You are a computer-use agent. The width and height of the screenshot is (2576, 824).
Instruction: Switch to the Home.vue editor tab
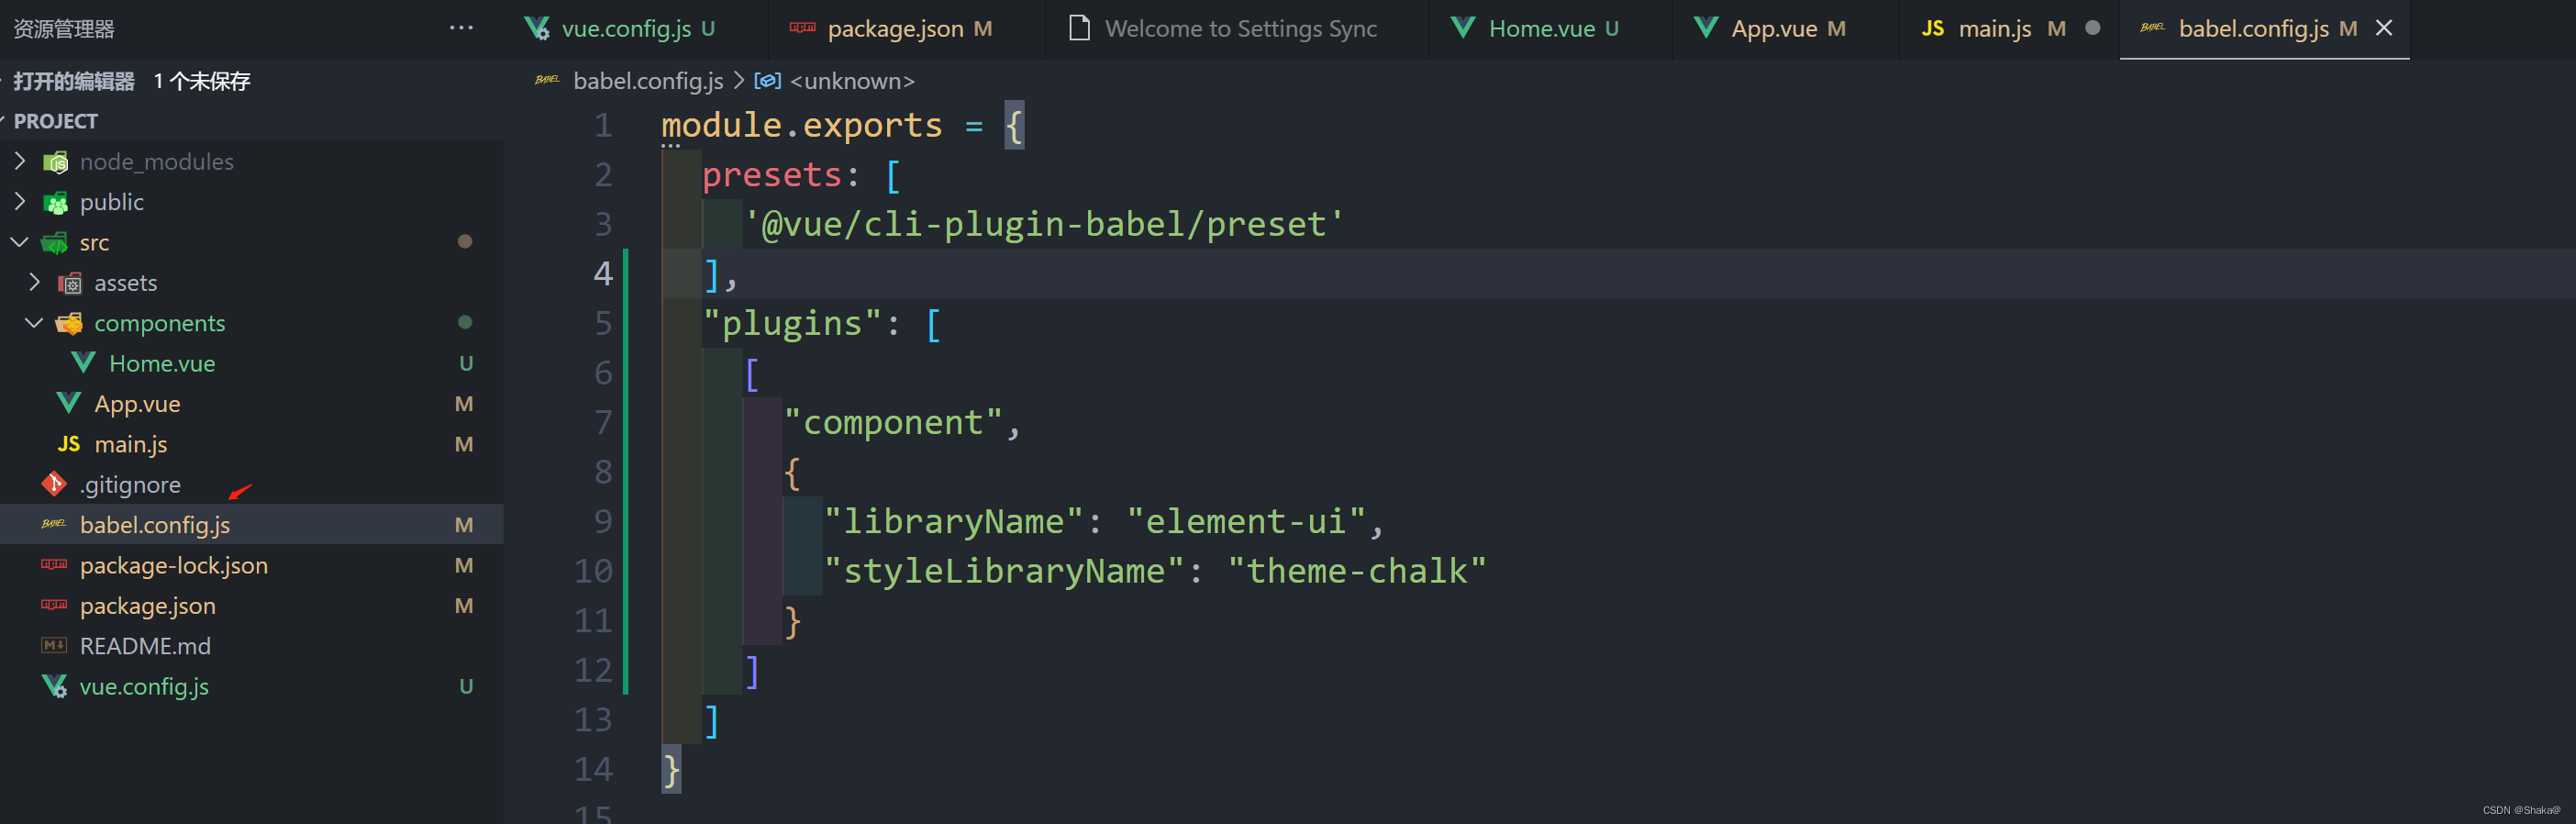tap(1550, 29)
